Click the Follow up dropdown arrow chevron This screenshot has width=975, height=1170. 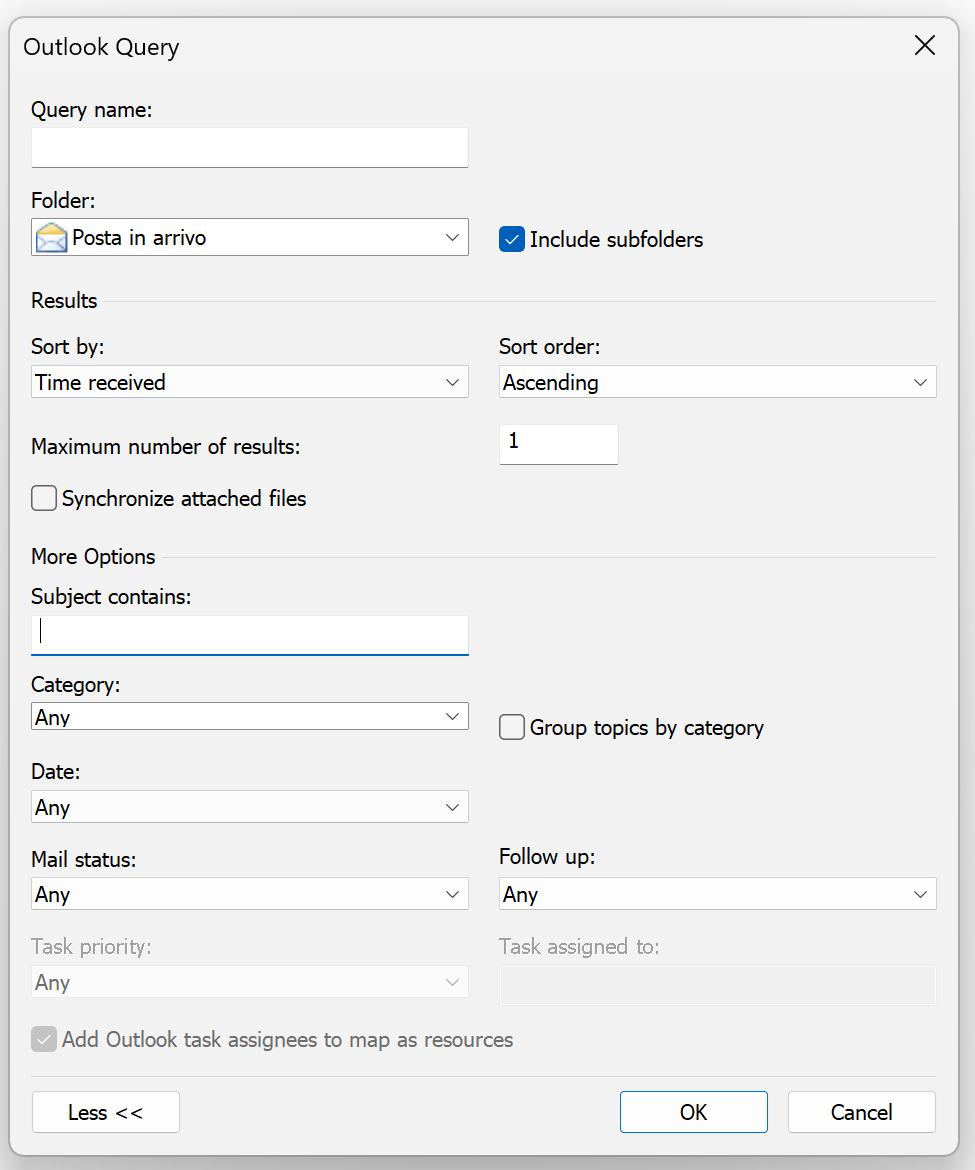coord(920,894)
